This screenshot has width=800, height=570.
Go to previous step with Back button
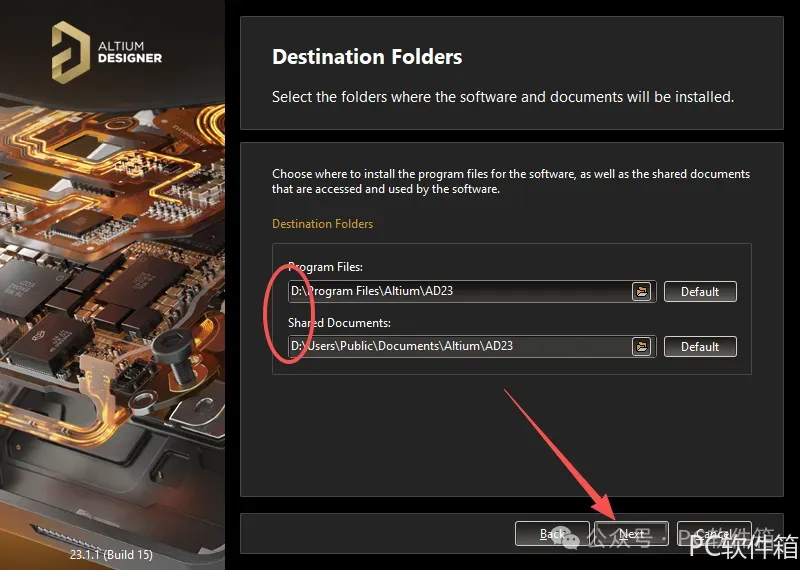coord(552,534)
